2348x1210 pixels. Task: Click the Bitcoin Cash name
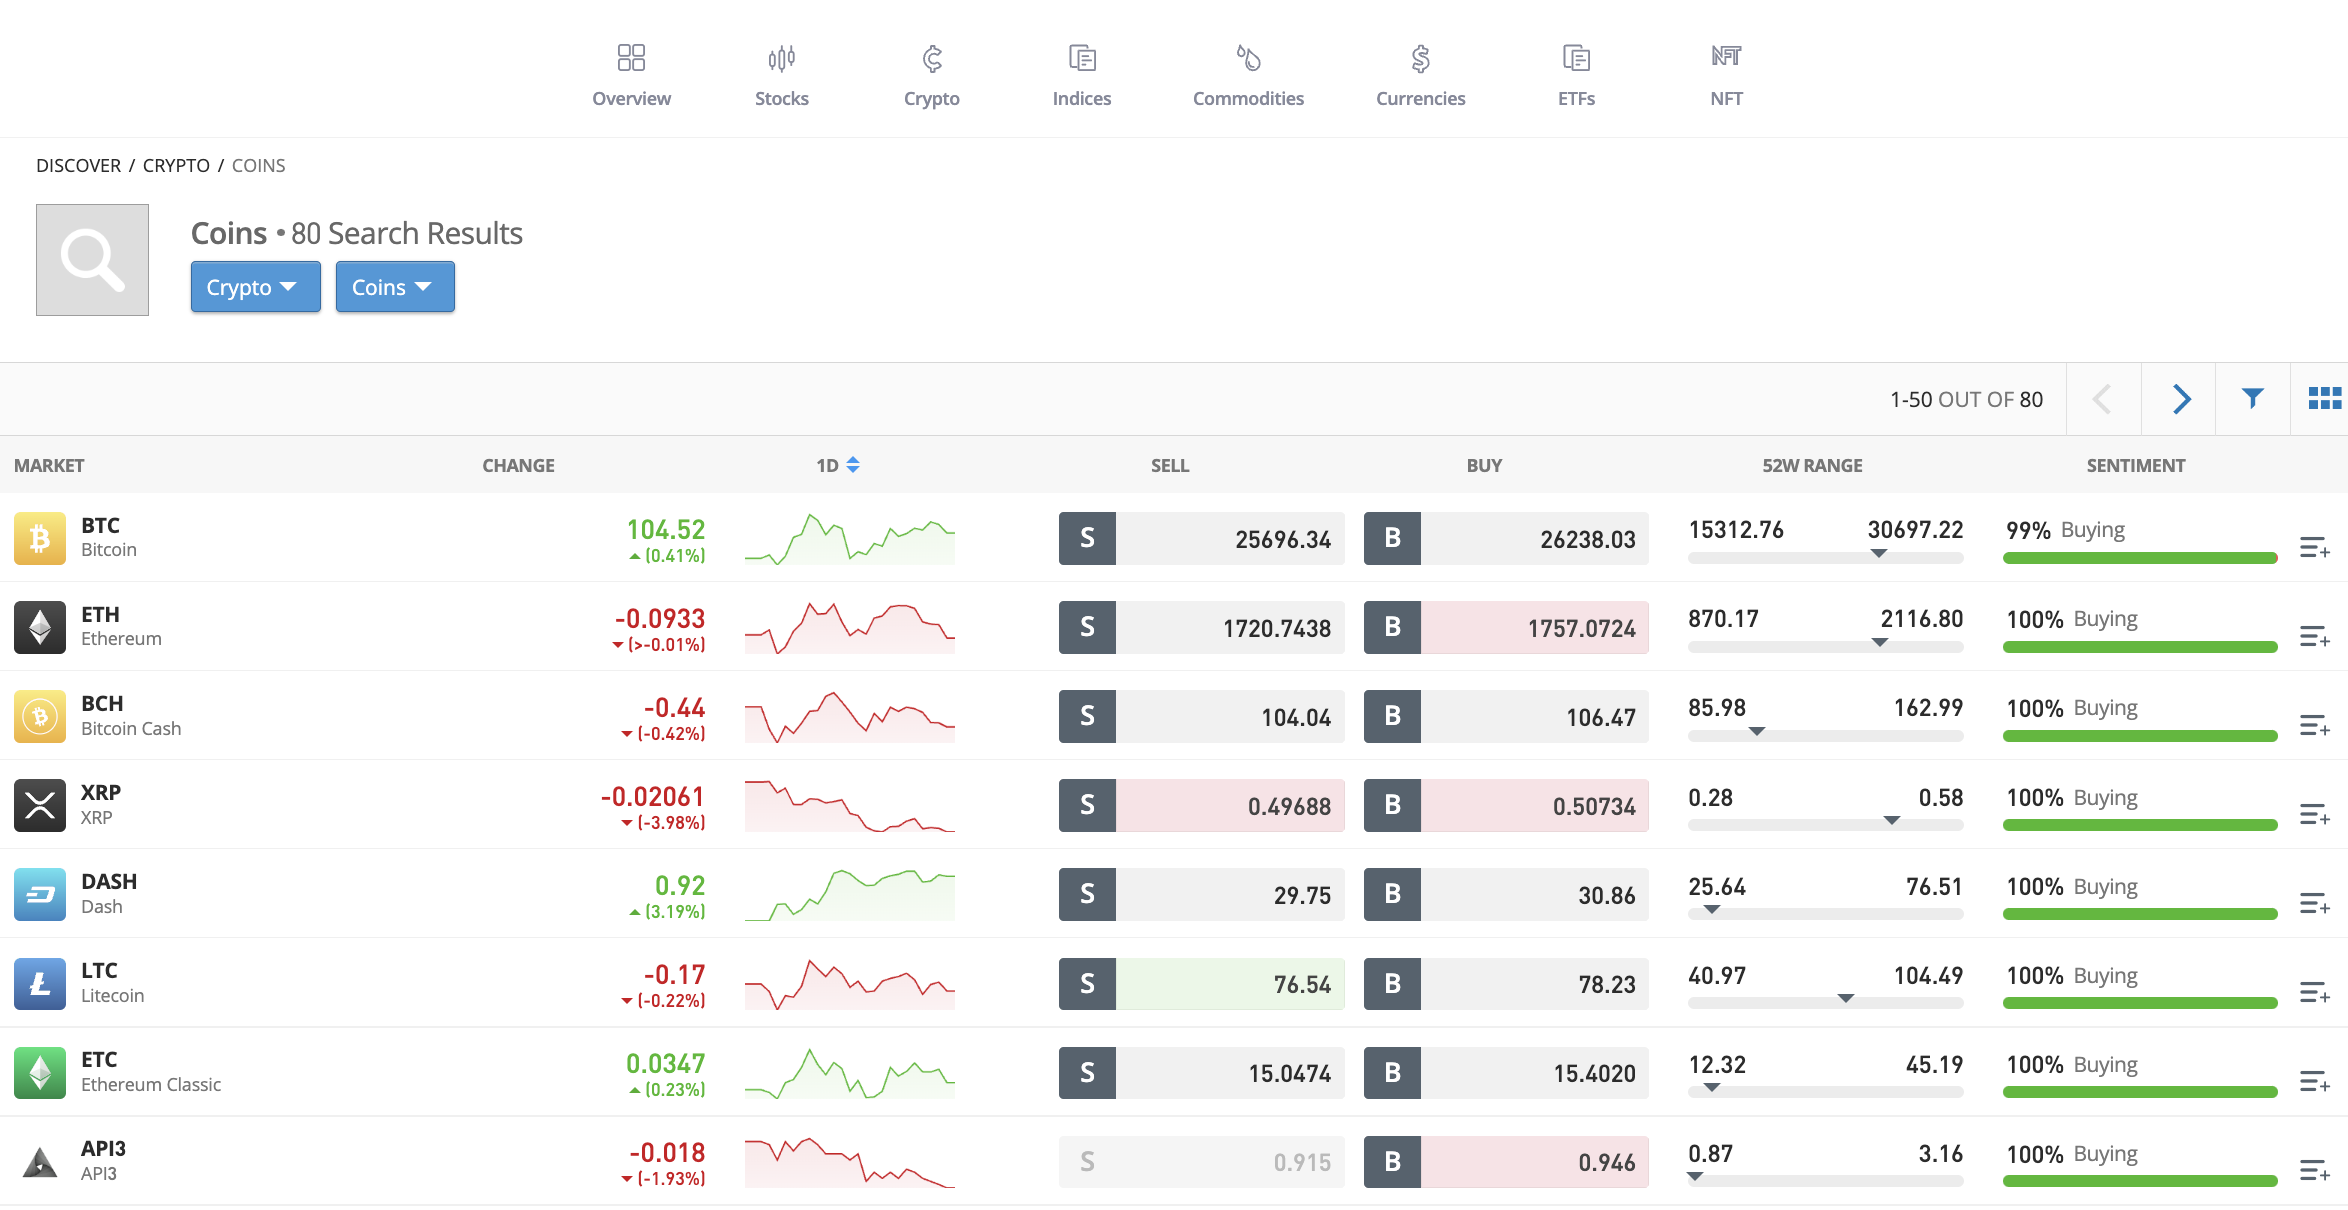(131, 729)
